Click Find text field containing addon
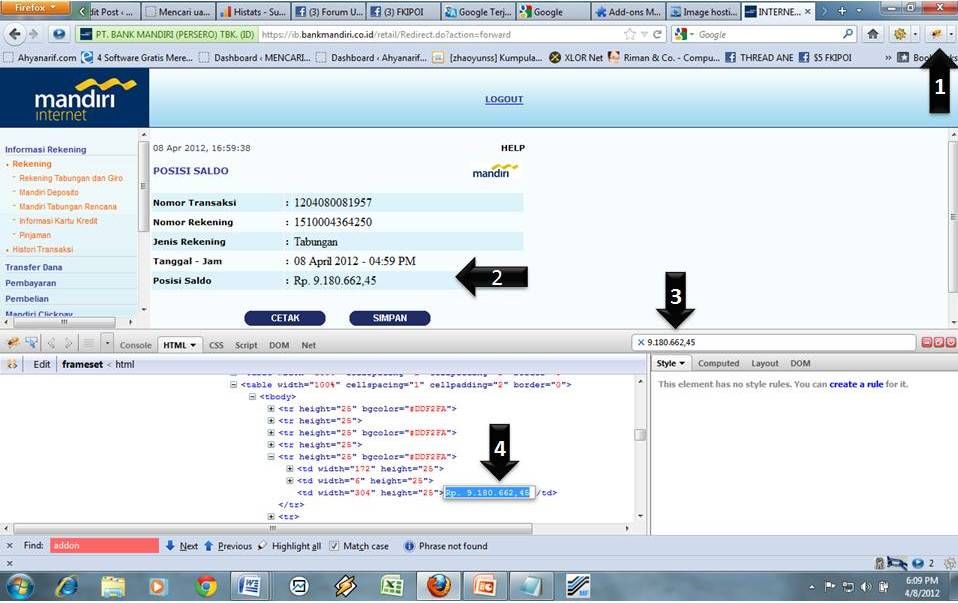Screen dimensions: 958x603 104,546
